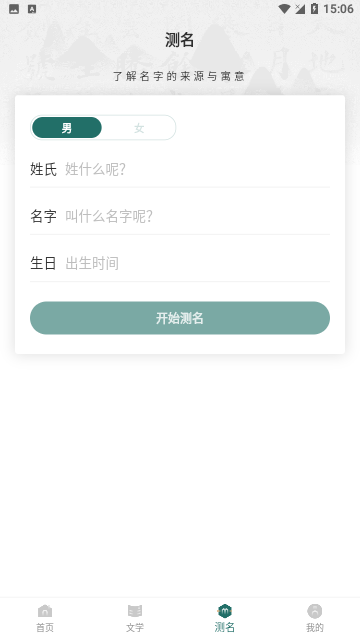Tap the image notification icon
Viewport: 360px width, 640px height.
pos(14,9)
